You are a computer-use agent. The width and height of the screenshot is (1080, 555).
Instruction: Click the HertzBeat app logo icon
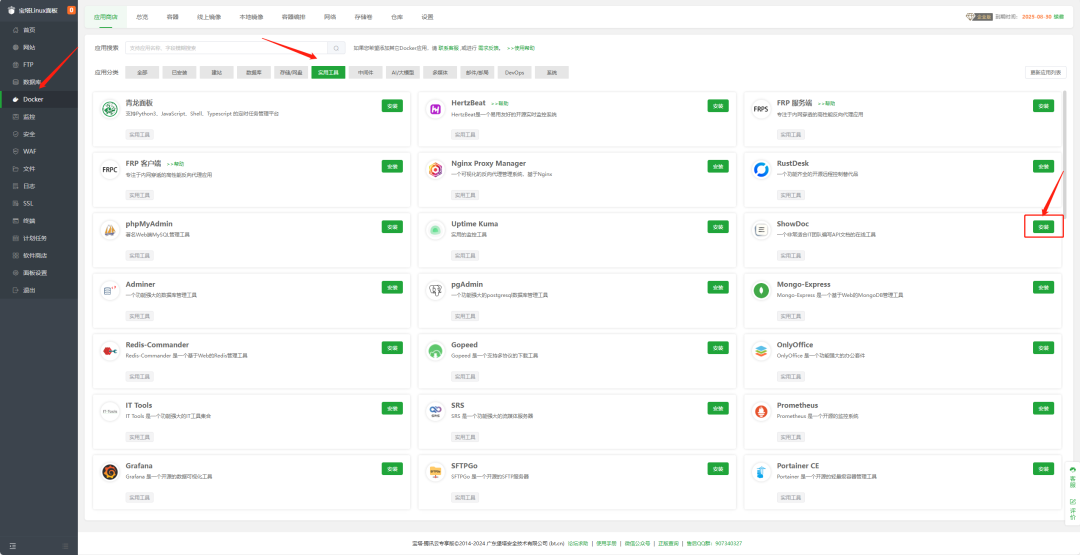pyautogui.click(x=435, y=109)
